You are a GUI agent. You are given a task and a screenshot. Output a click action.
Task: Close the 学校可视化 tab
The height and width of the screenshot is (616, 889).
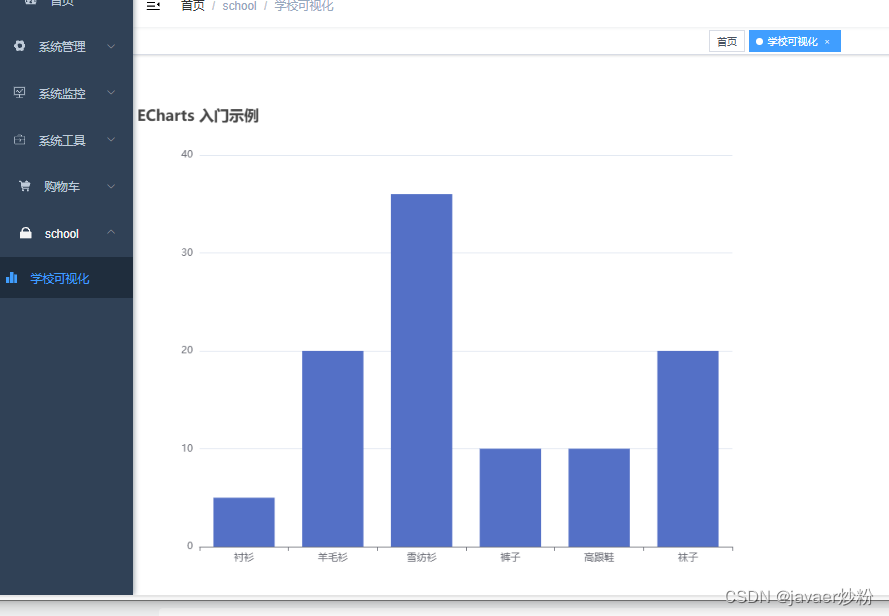click(828, 41)
